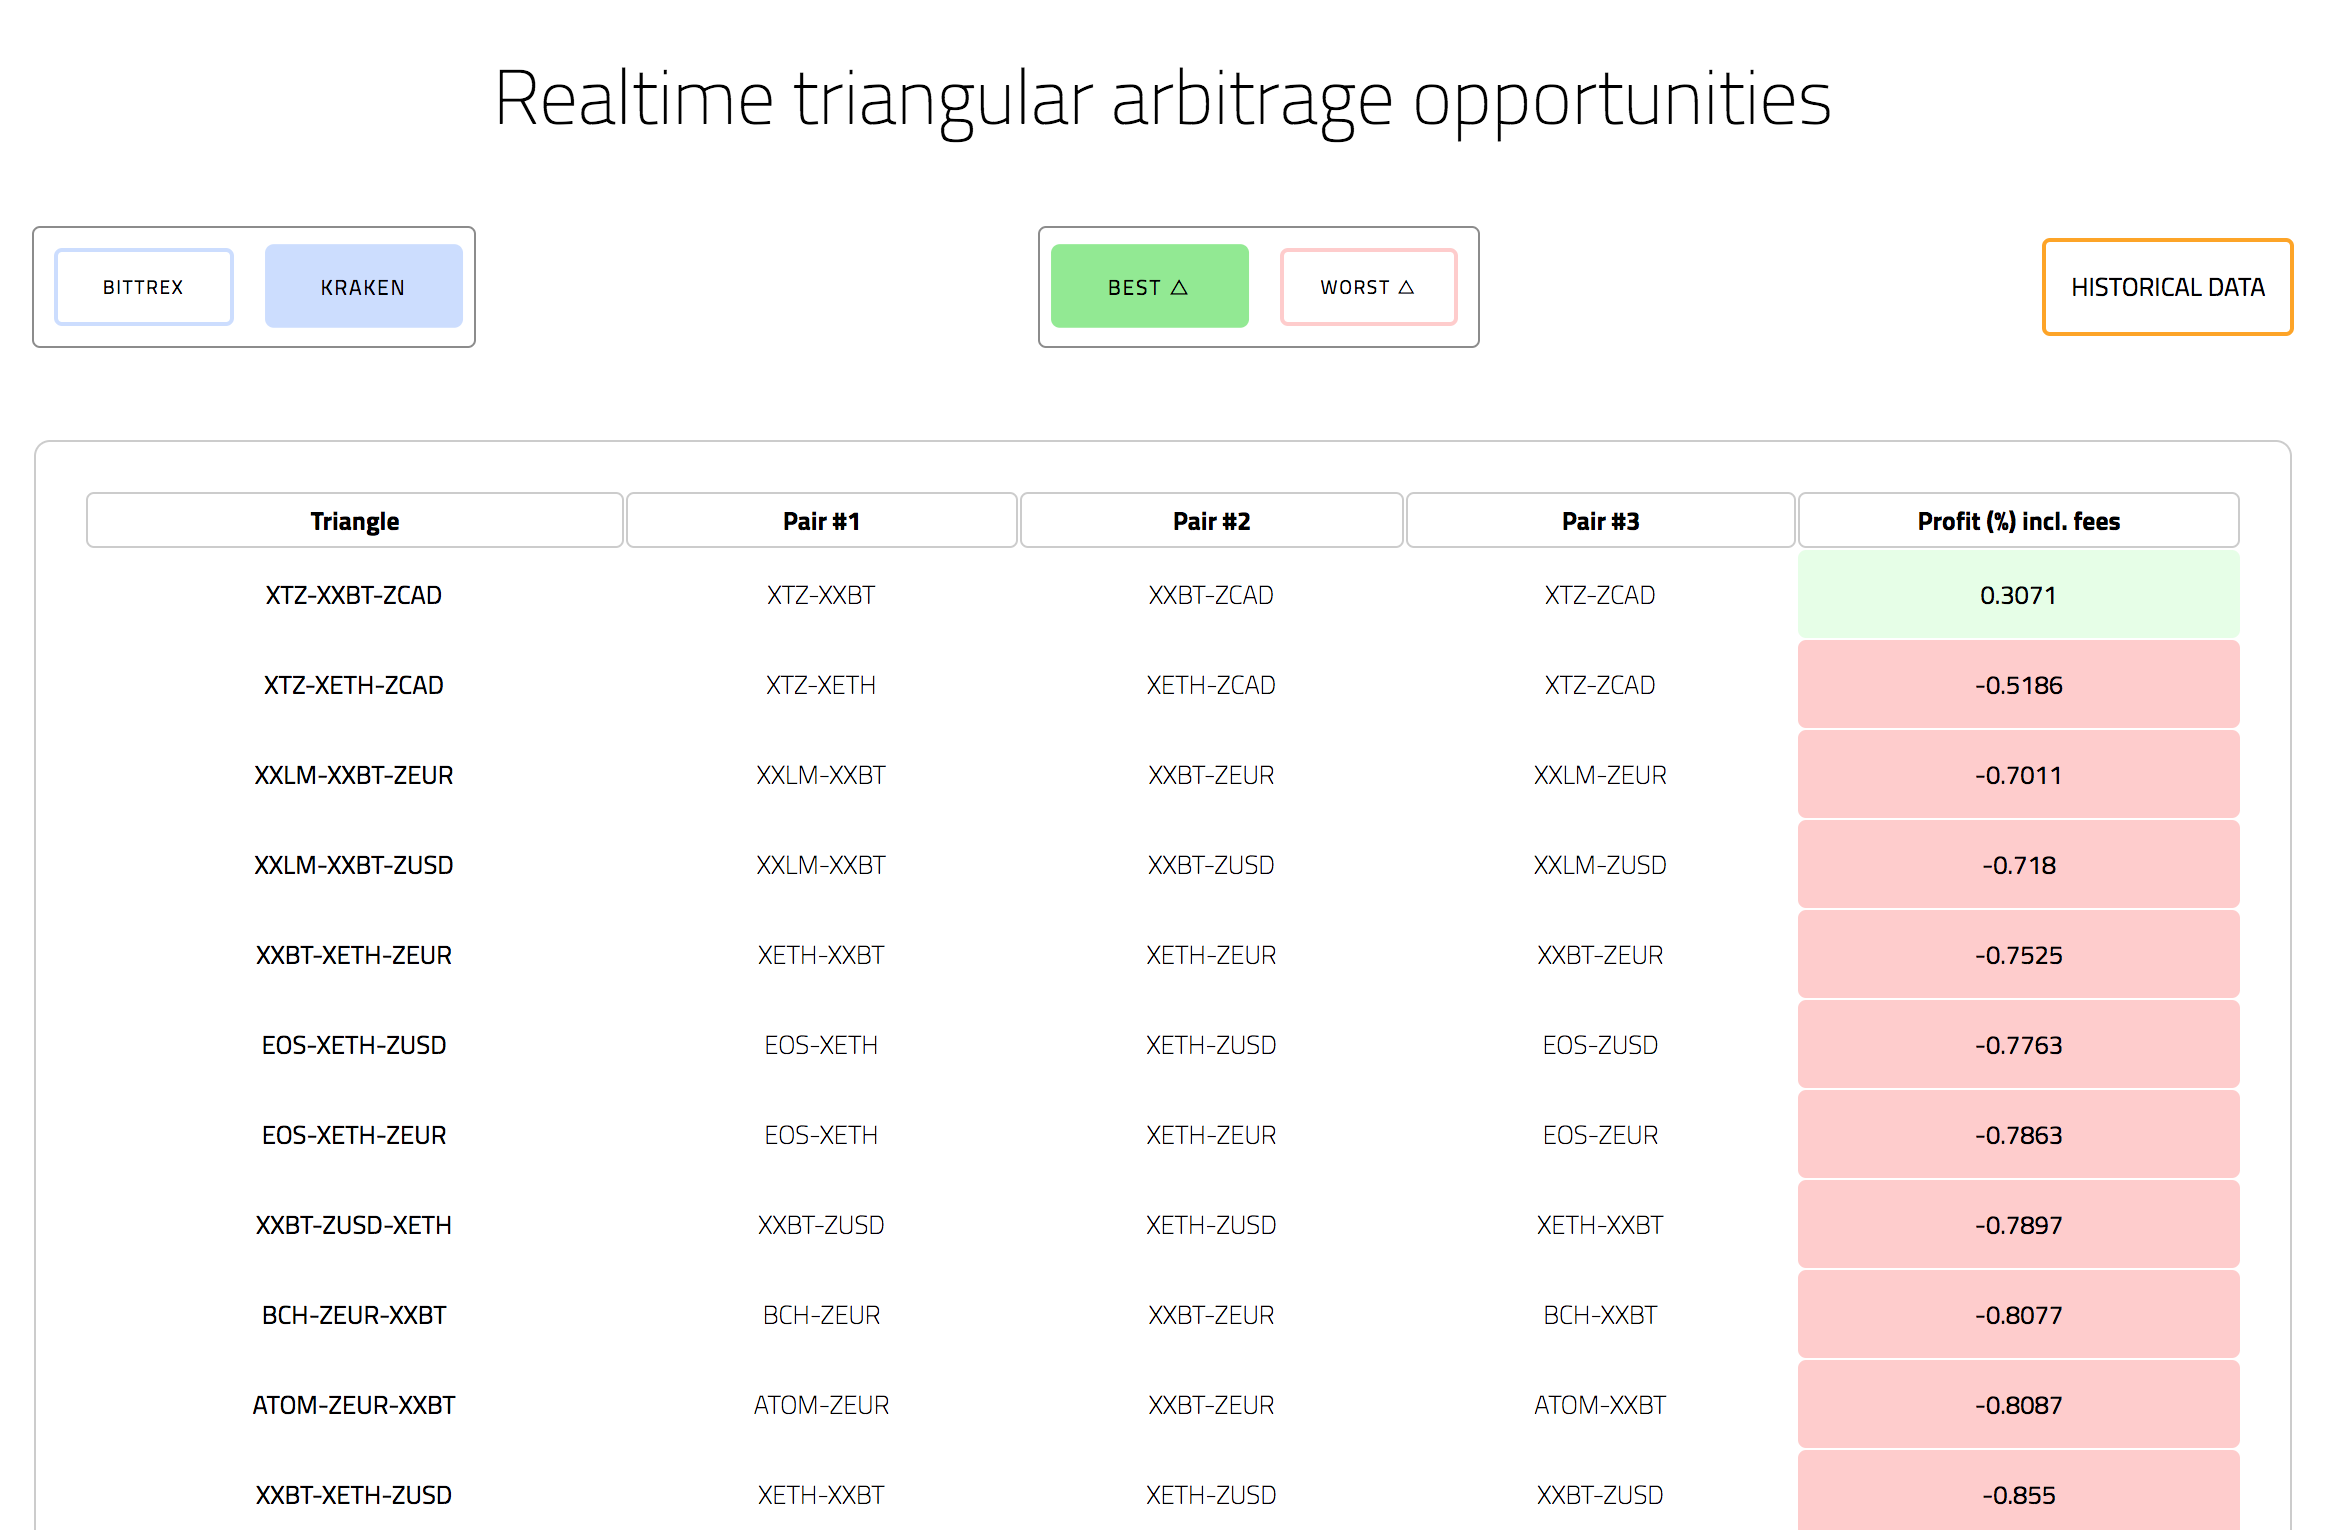Click the Pair #2 column header
Screen dimensions: 2330x1530
tap(1211, 521)
